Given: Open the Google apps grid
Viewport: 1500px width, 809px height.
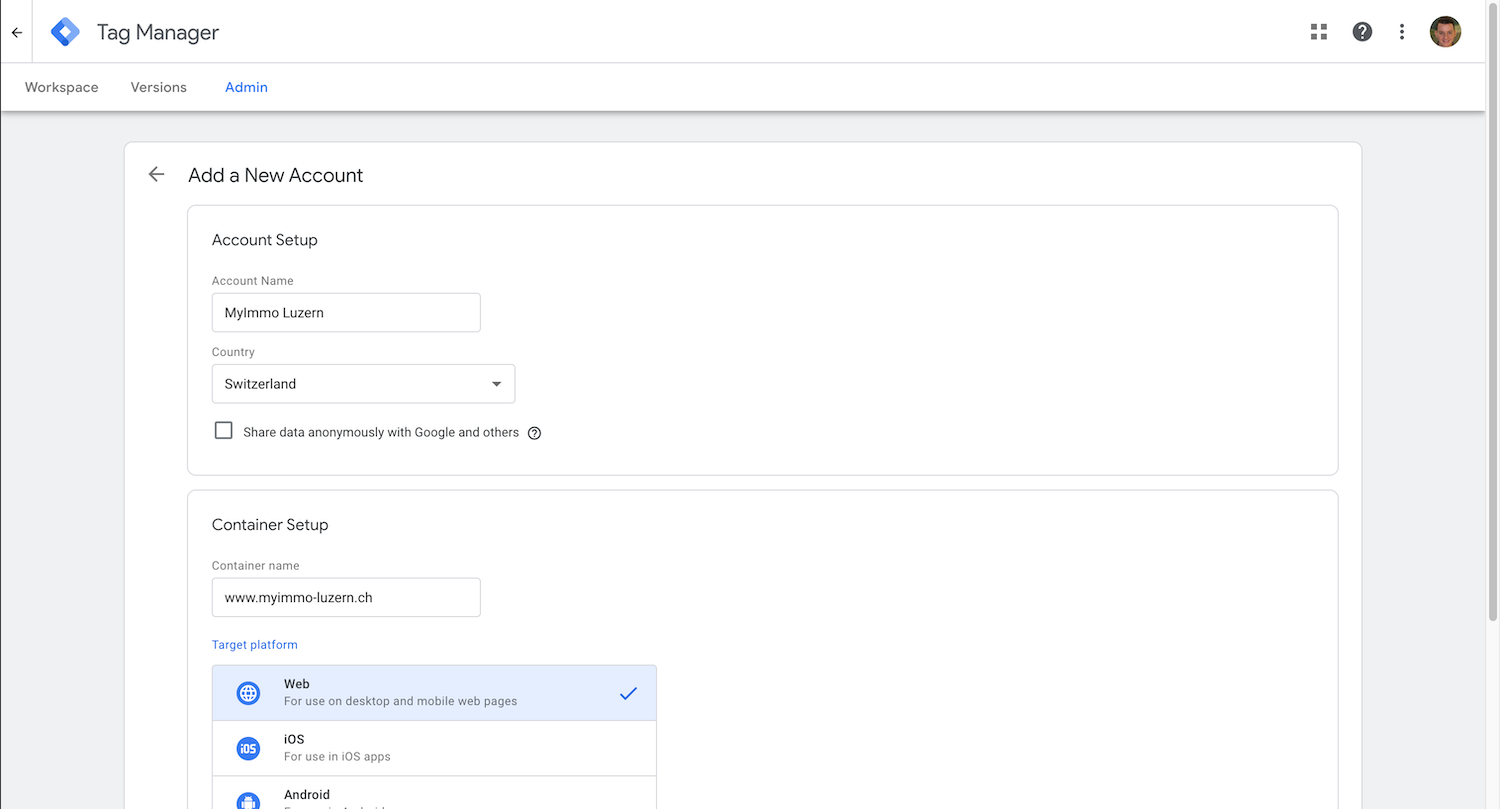Looking at the screenshot, I should 1319,32.
